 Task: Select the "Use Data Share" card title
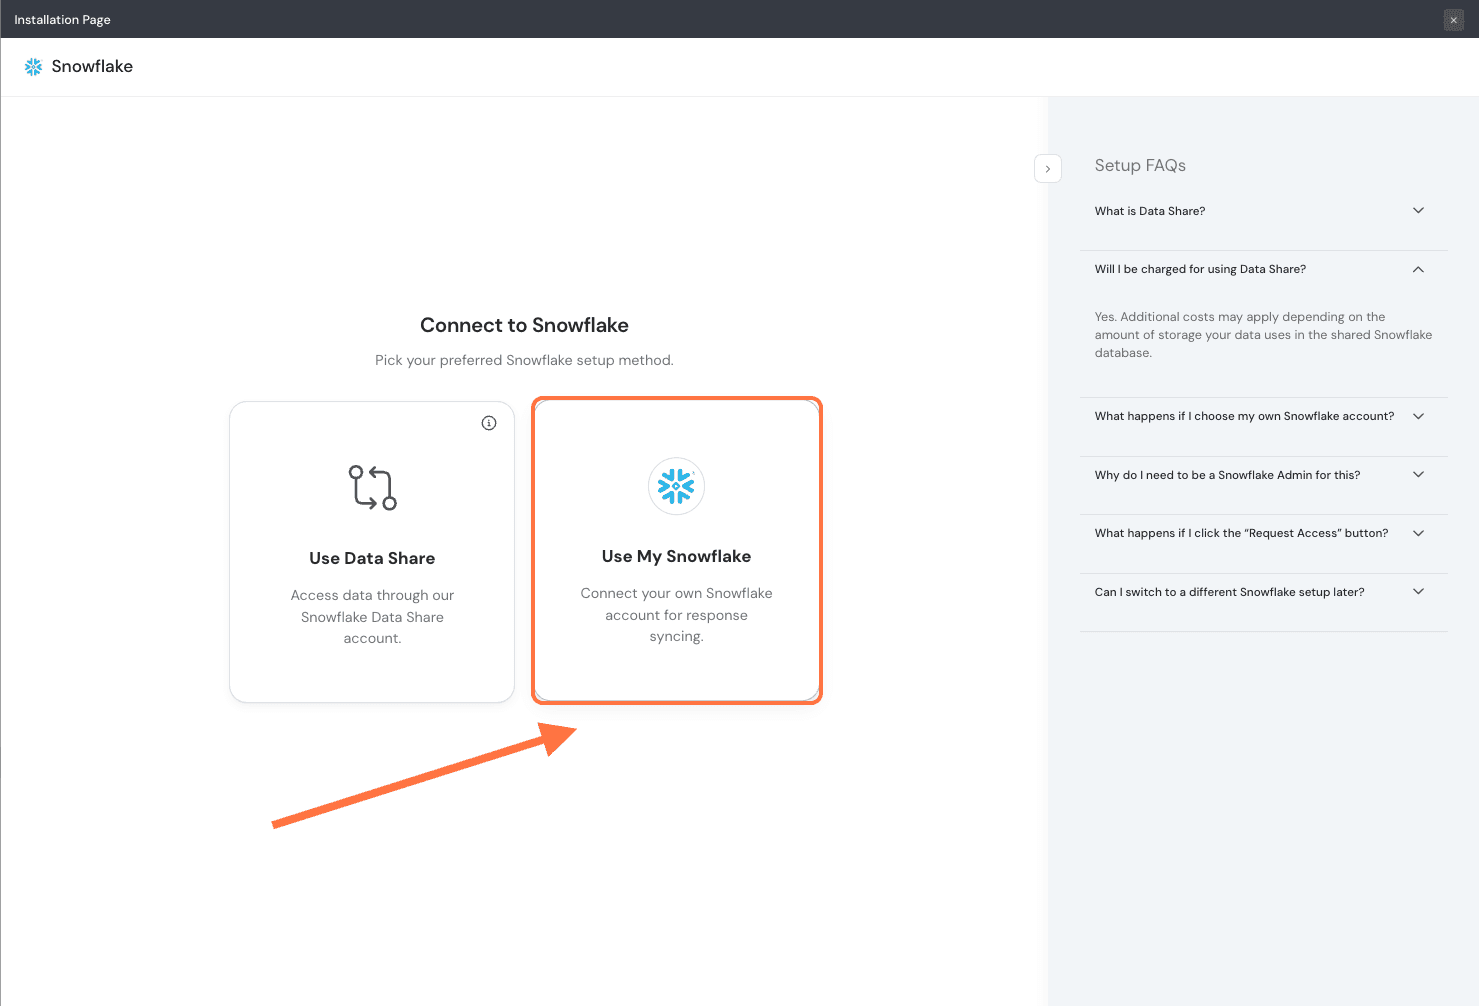[372, 558]
